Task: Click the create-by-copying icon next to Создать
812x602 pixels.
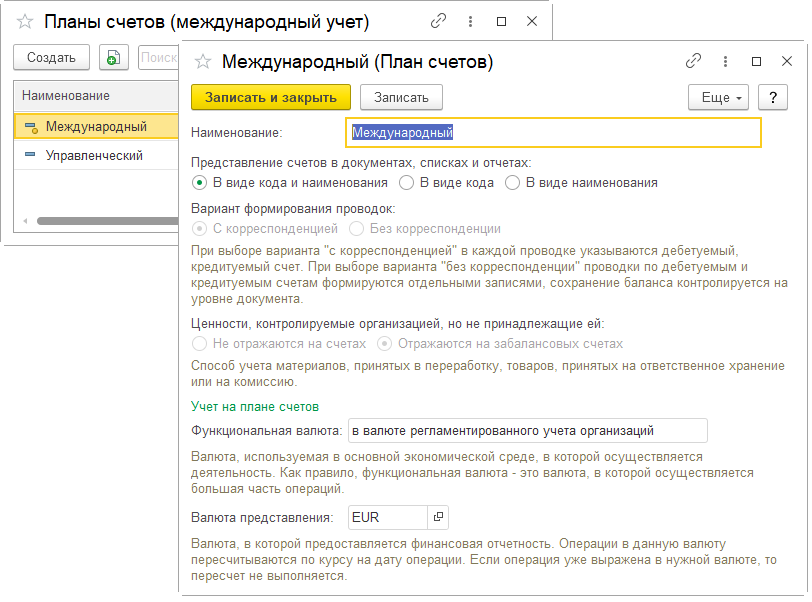Action: [x=114, y=58]
